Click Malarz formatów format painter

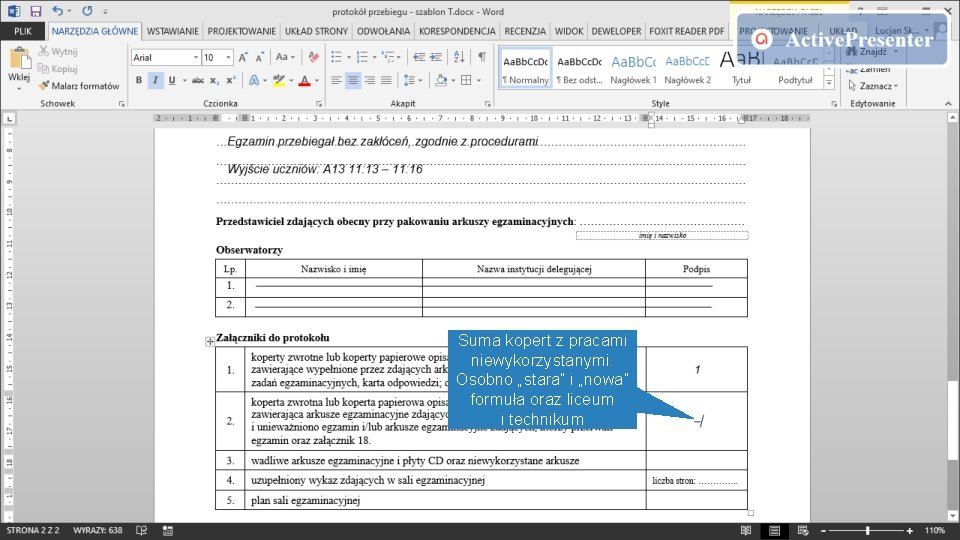coord(78,86)
